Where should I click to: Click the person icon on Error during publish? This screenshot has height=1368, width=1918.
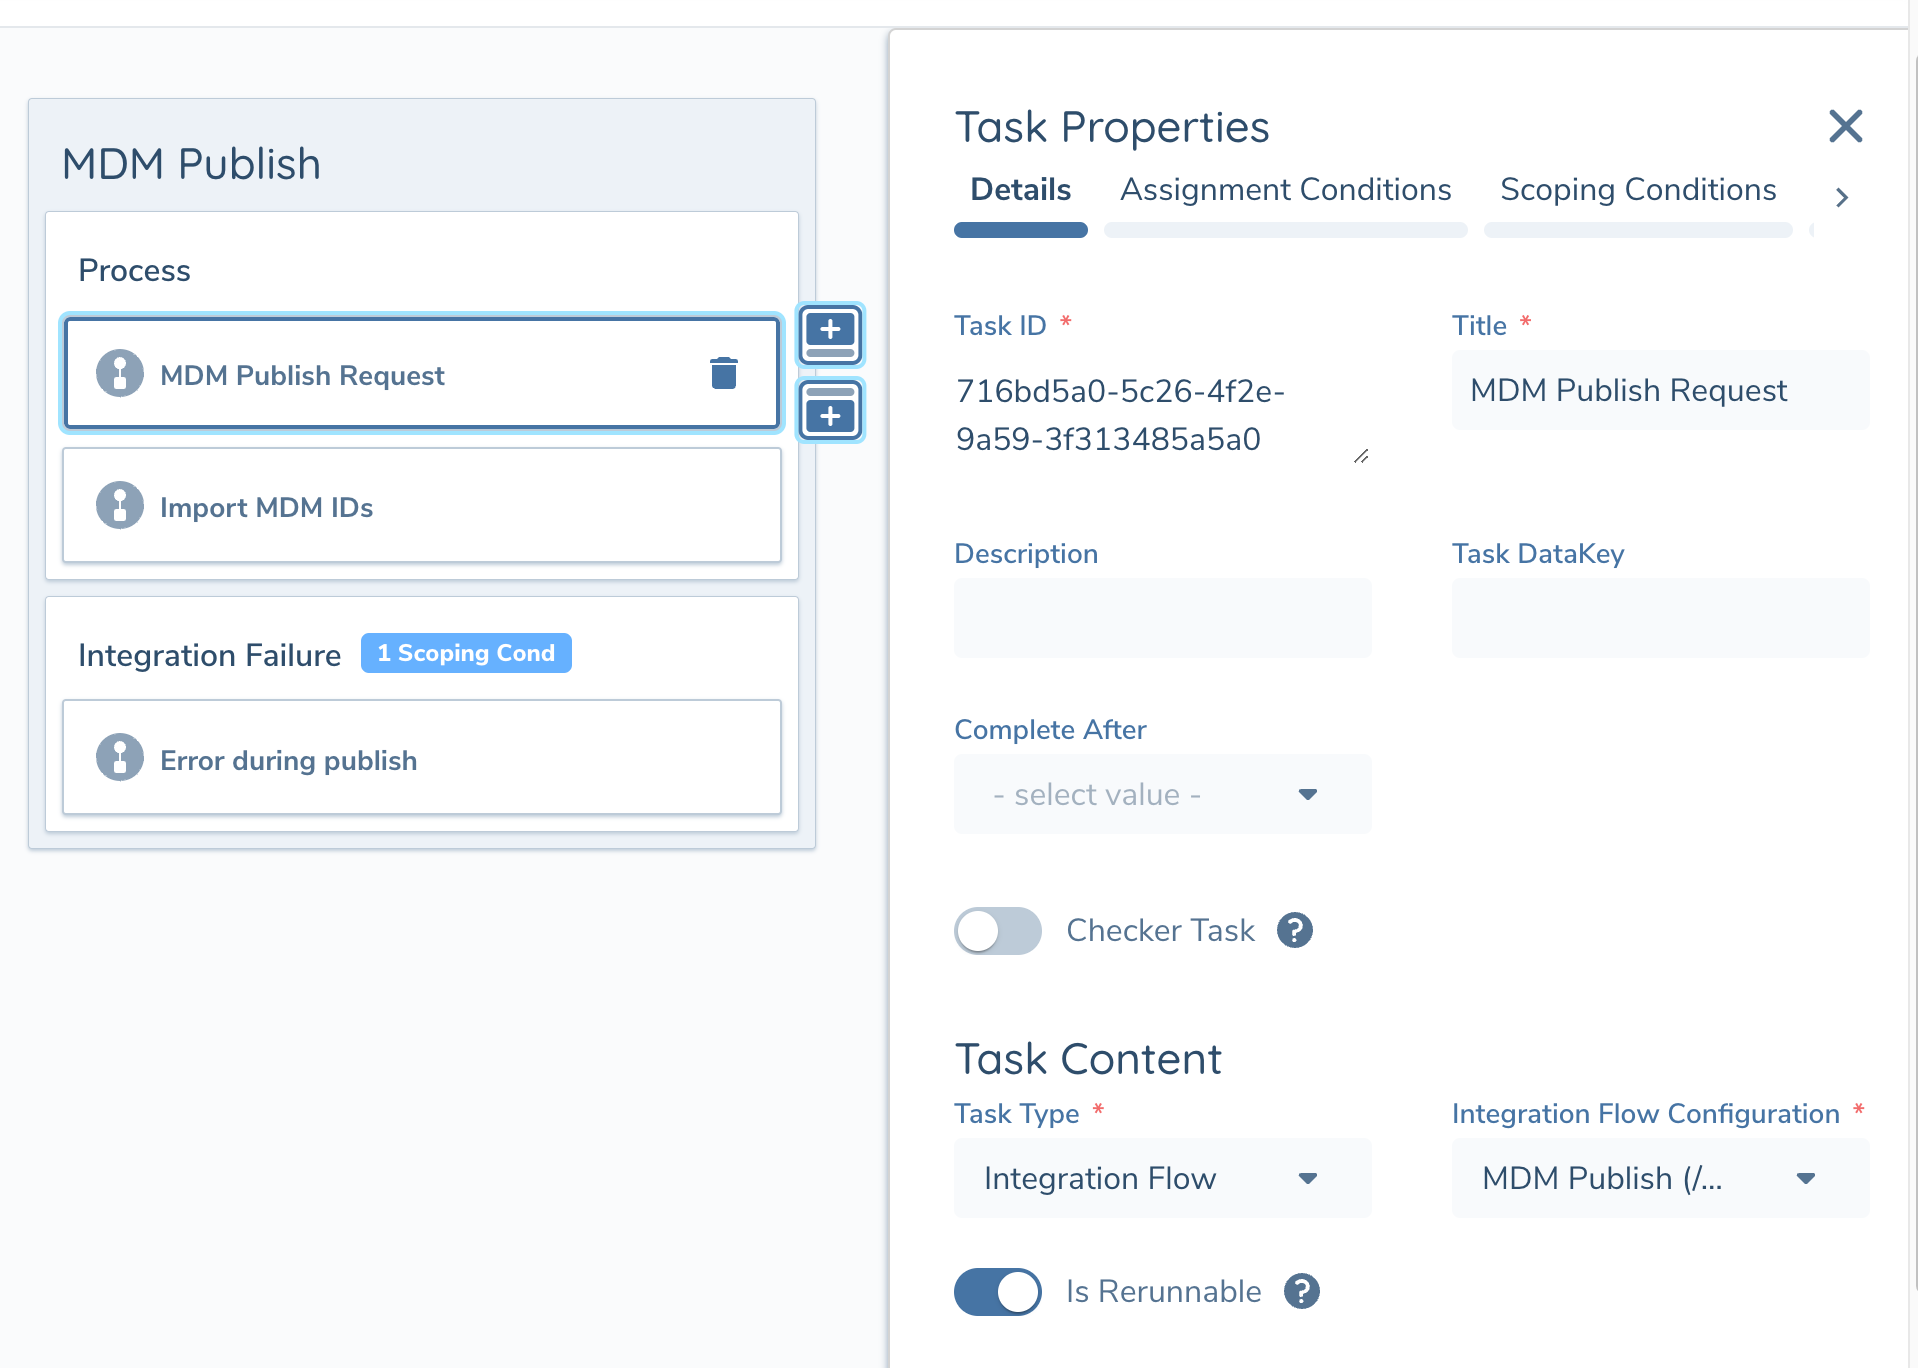[x=119, y=757]
